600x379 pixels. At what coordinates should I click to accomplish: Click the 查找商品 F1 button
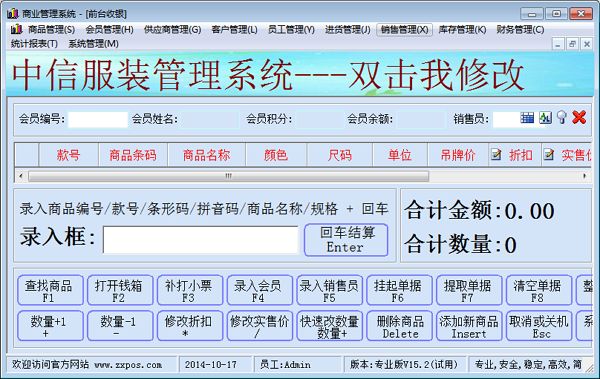click(x=50, y=290)
